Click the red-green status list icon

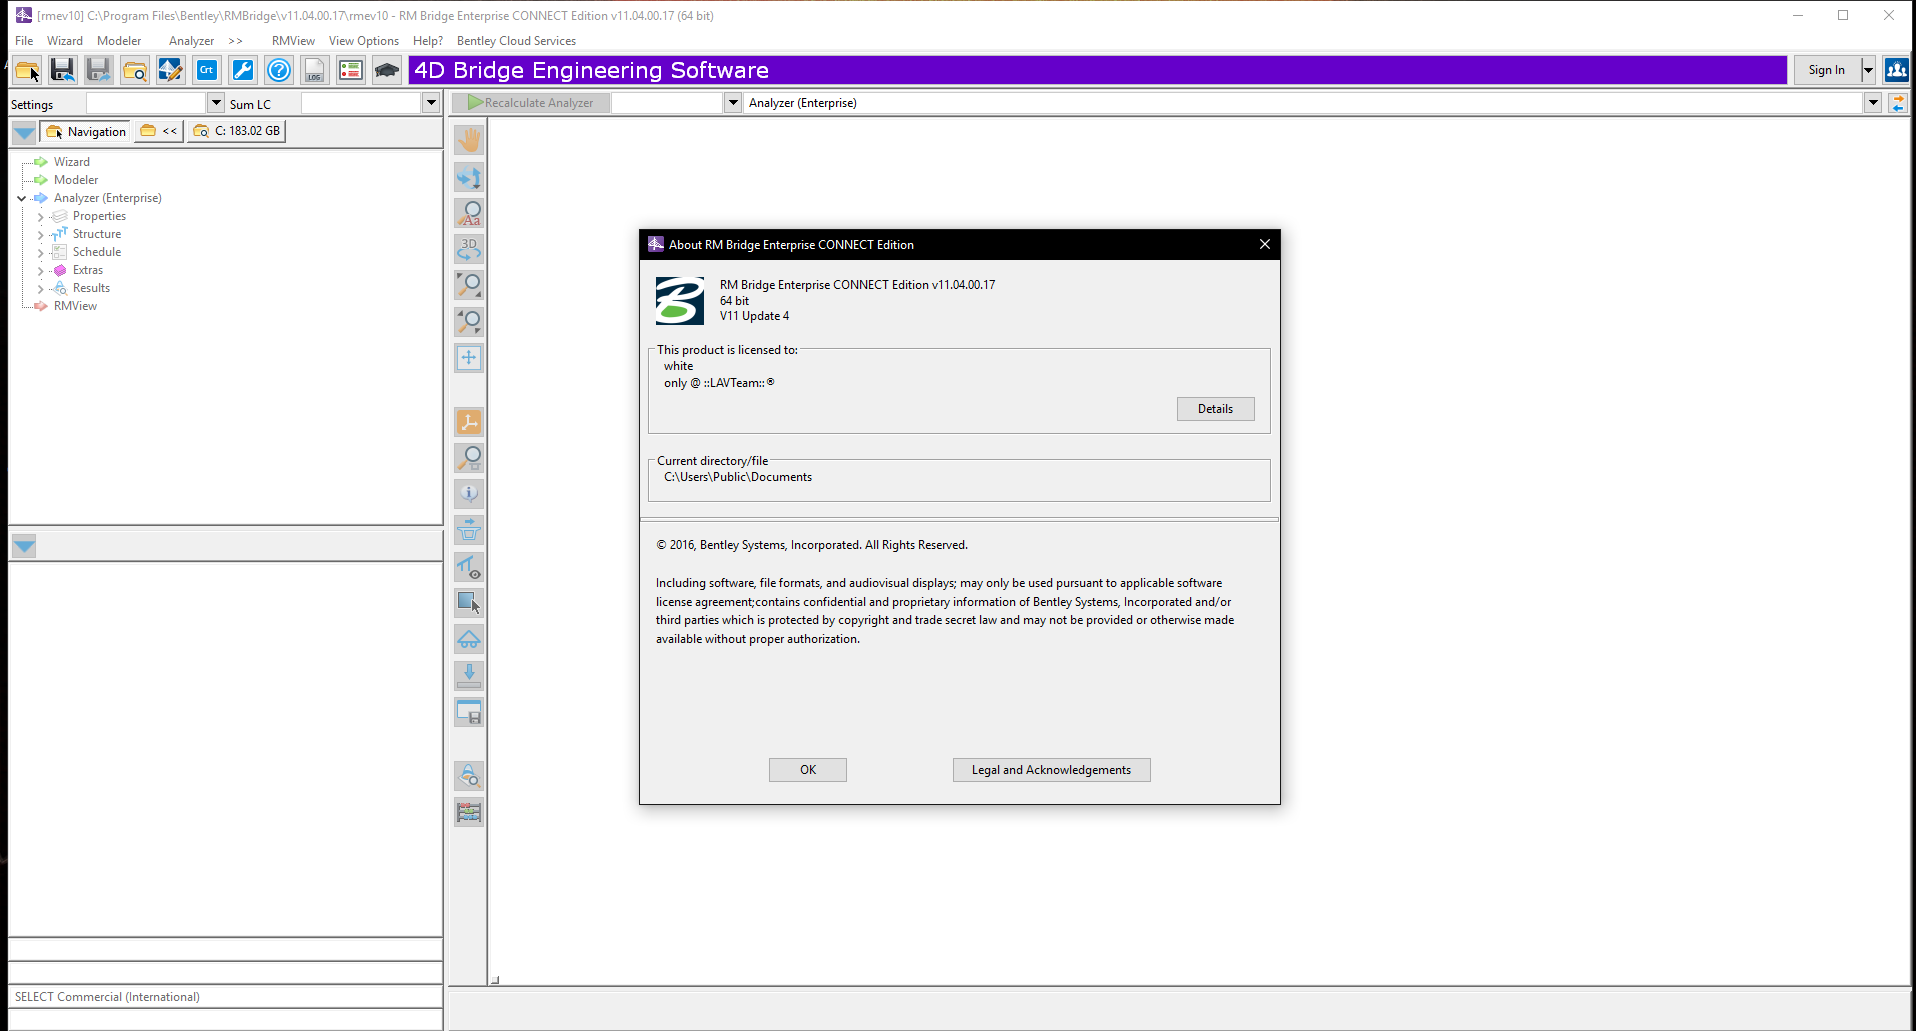351,70
